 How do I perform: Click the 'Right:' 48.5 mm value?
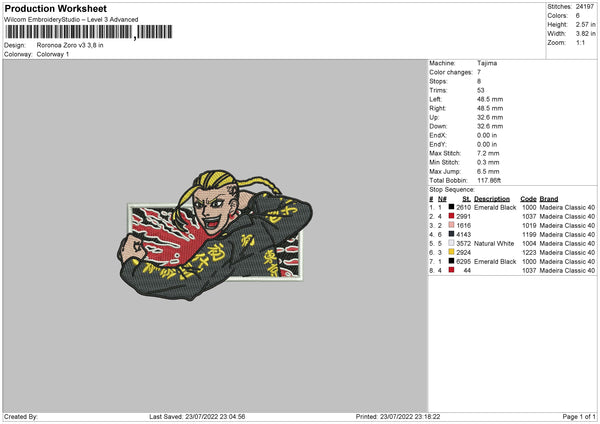pyautogui.click(x=490, y=108)
